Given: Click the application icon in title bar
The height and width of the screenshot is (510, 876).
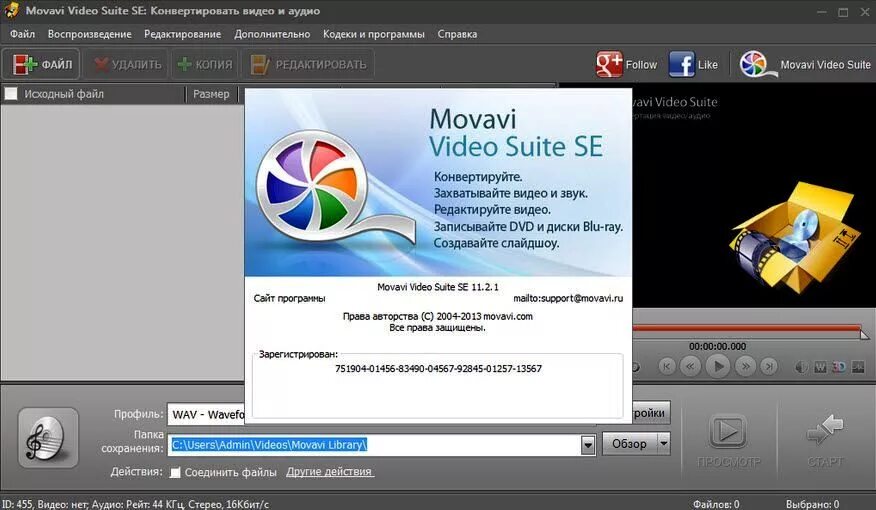Looking at the screenshot, I should [11, 11].
